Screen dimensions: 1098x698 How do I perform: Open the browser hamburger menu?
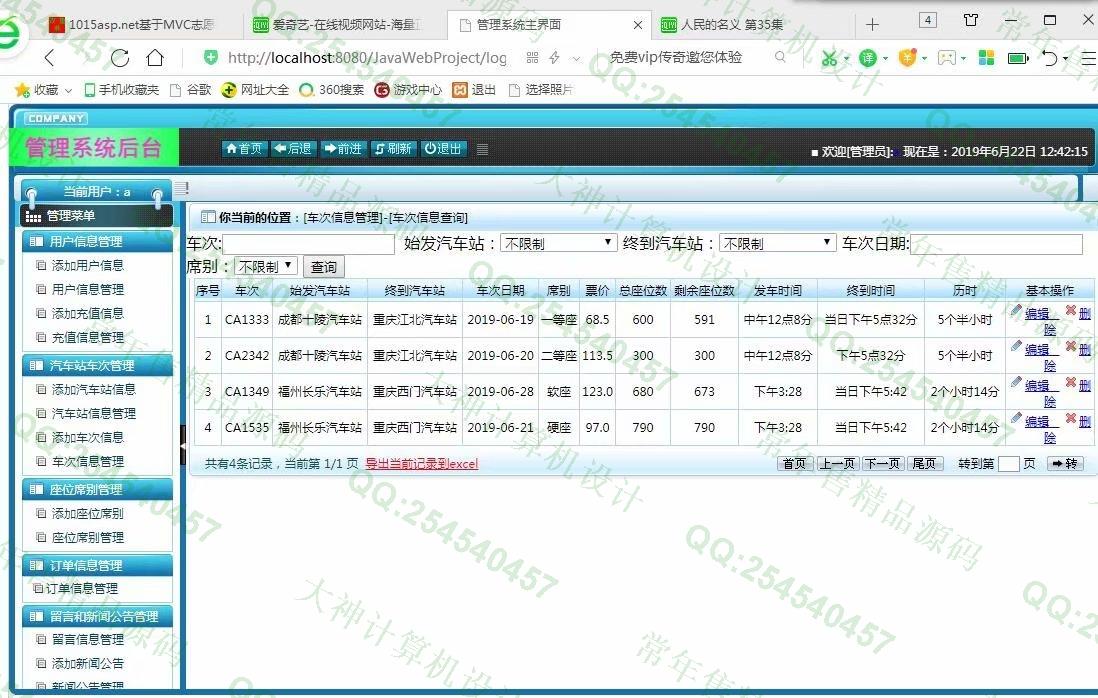coord(1088,59)
